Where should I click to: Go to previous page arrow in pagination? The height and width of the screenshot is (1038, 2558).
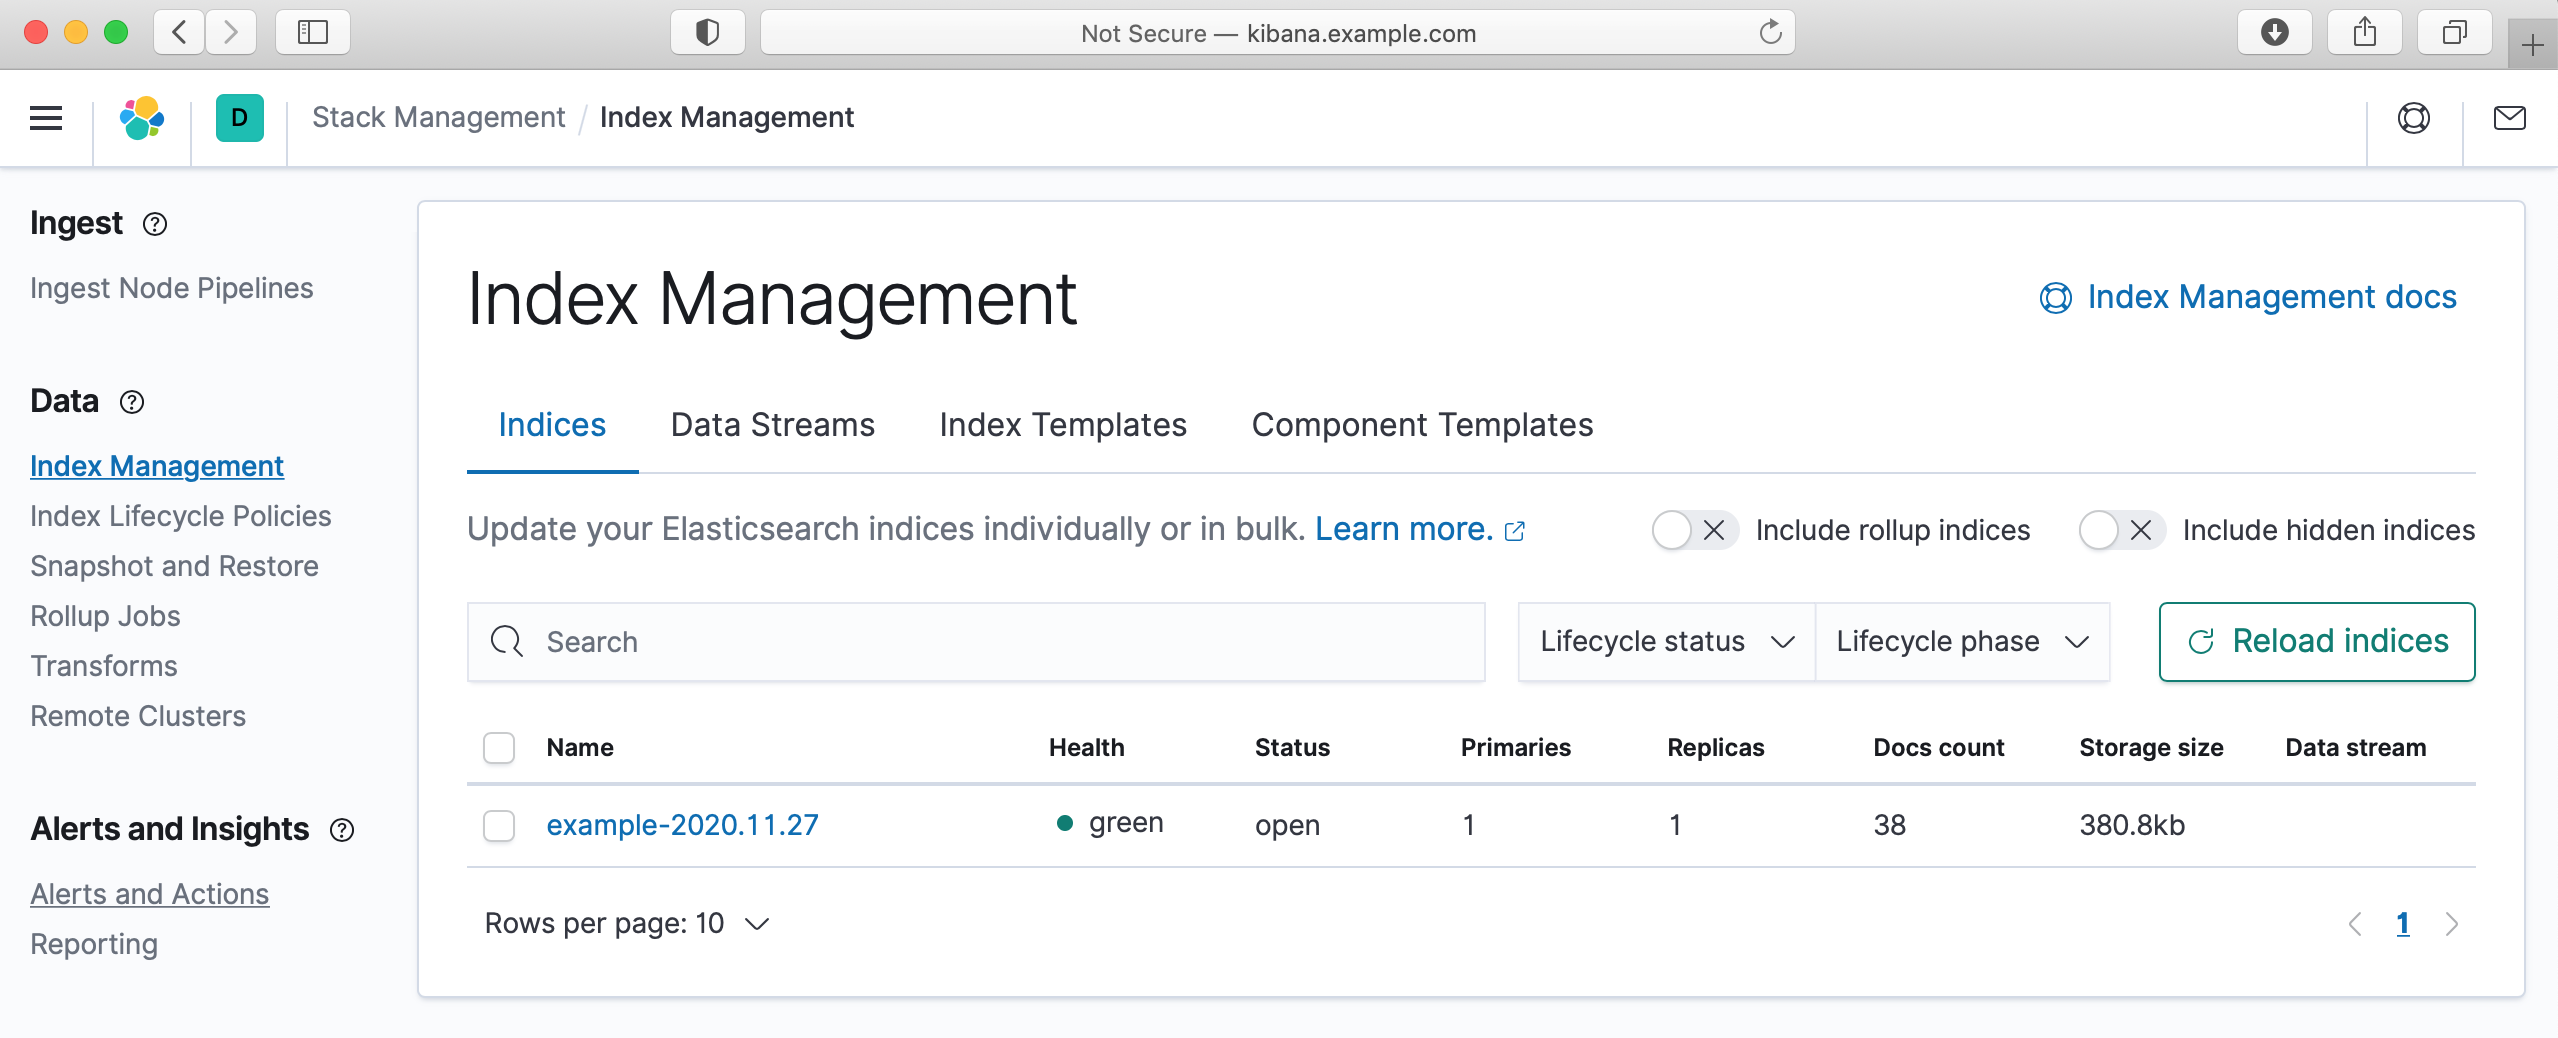point(2355,924)
